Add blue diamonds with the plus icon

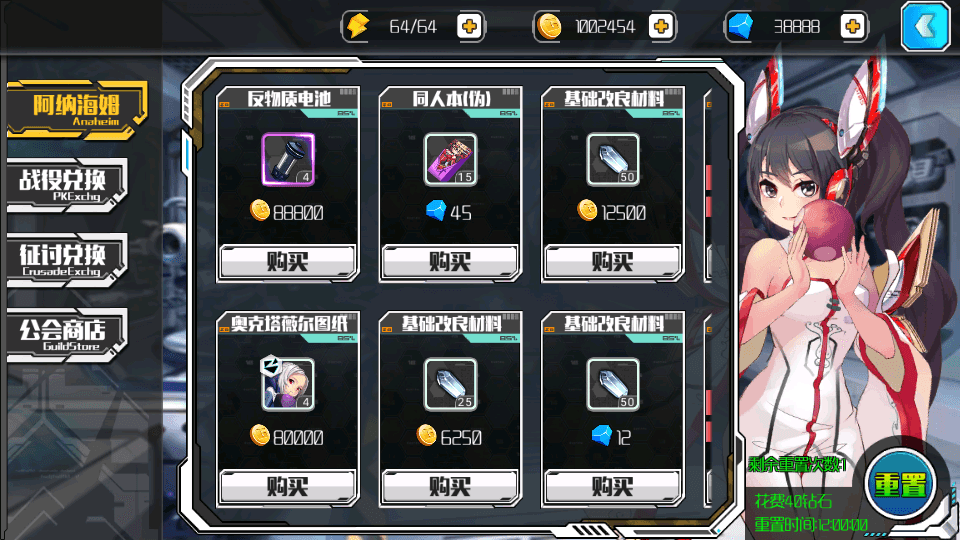coord(853,26)
